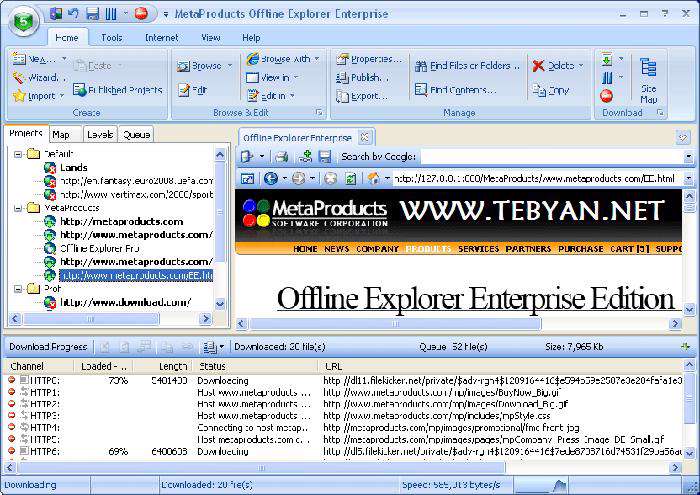Switch to the Internet ribbon tab
This screenshot has height=495, width=700.
pyautogui.click(x=162, y=38)
